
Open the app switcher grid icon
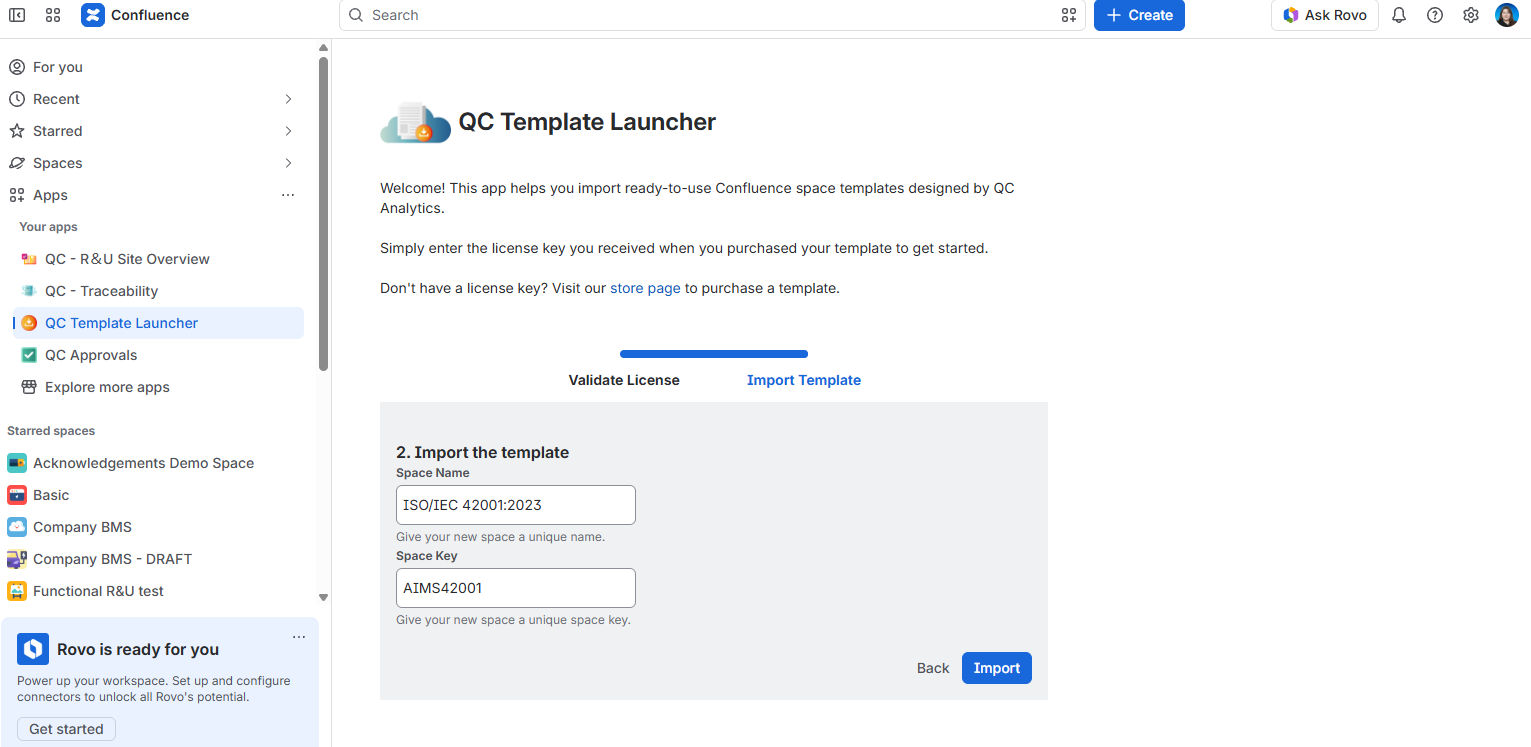[x=53, y=15]
